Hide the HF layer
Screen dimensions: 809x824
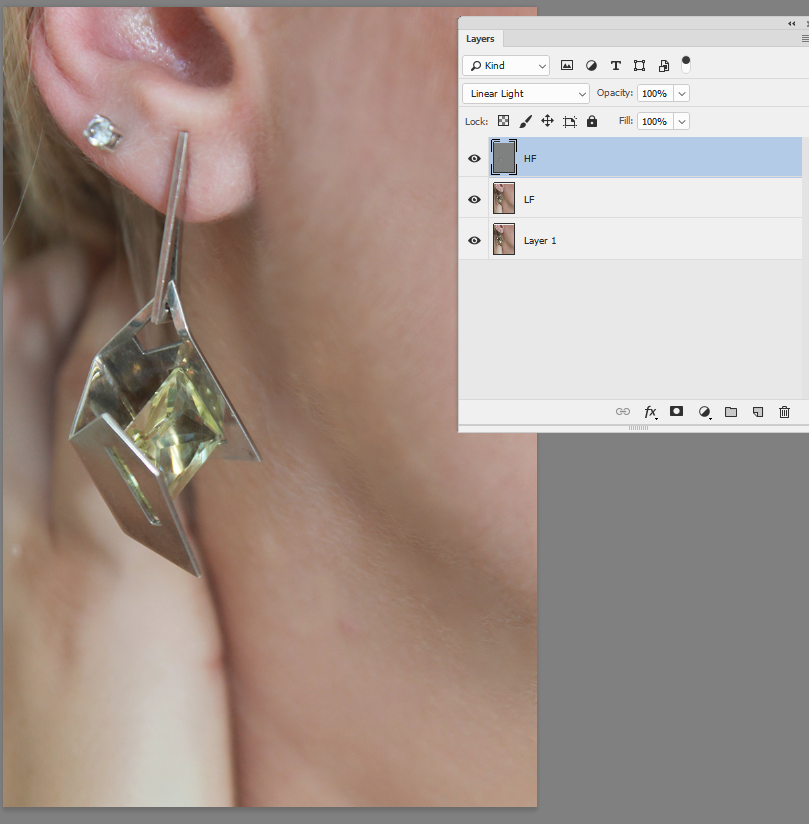click(474, 158)
